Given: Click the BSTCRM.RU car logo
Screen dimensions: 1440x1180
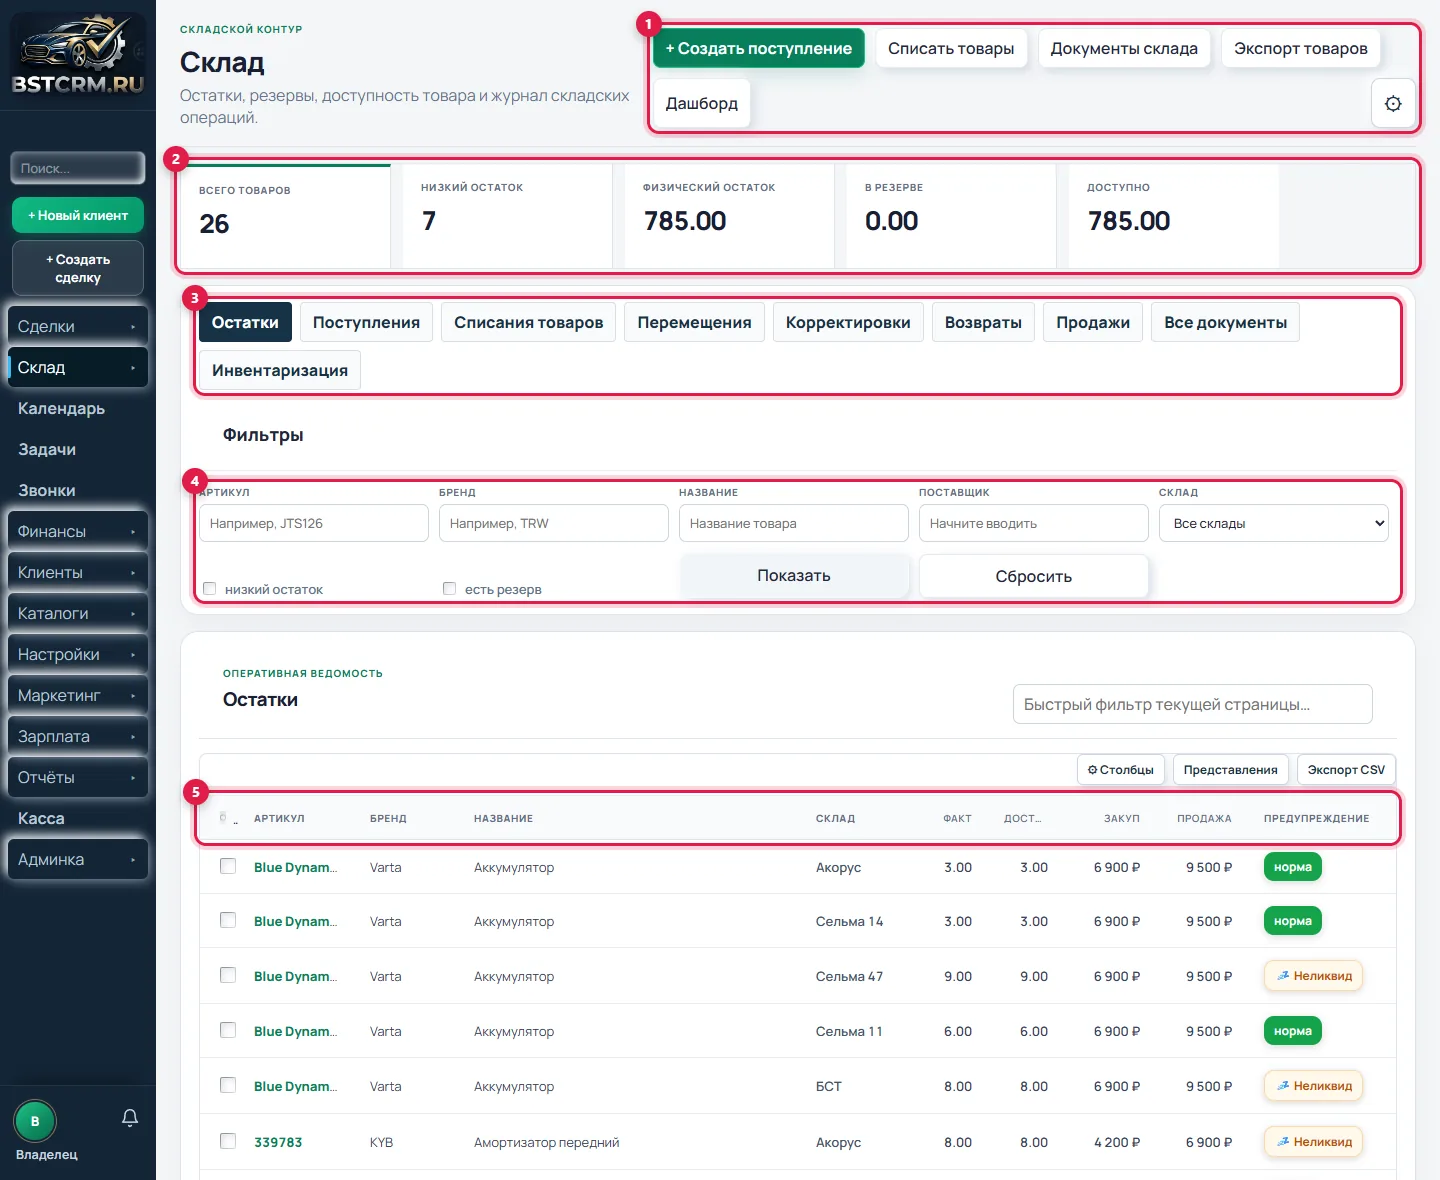Looking at the screenshot, I should [78, 55].
